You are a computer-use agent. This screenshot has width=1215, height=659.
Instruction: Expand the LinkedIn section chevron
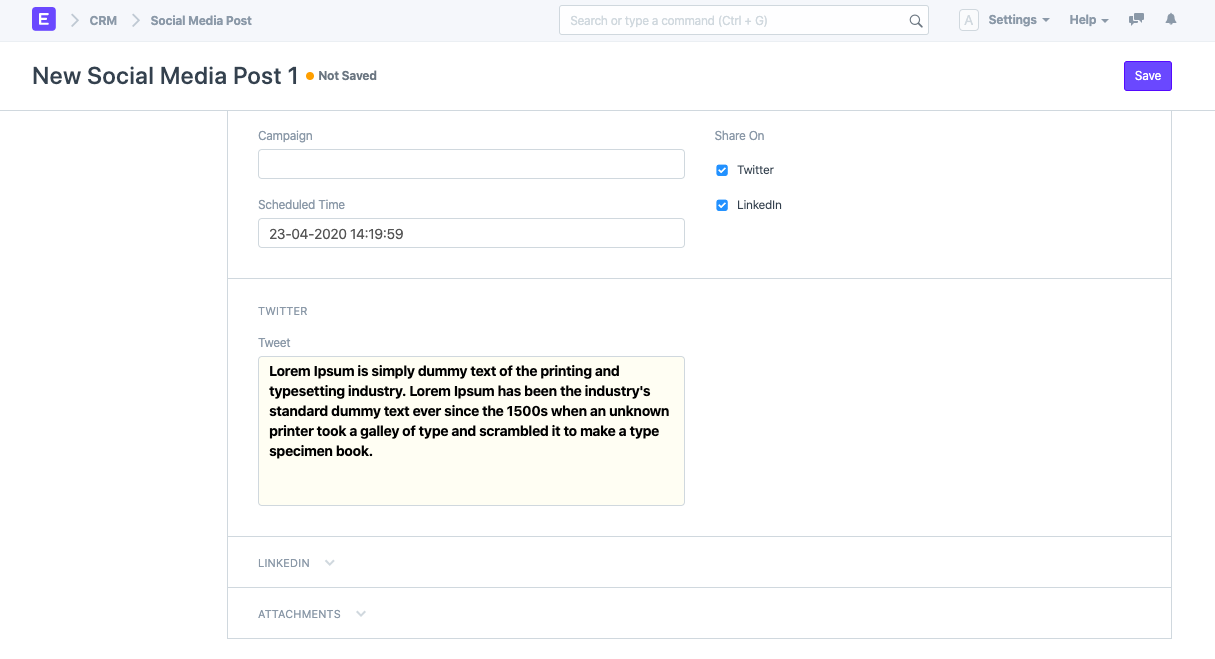pos(329,563)
